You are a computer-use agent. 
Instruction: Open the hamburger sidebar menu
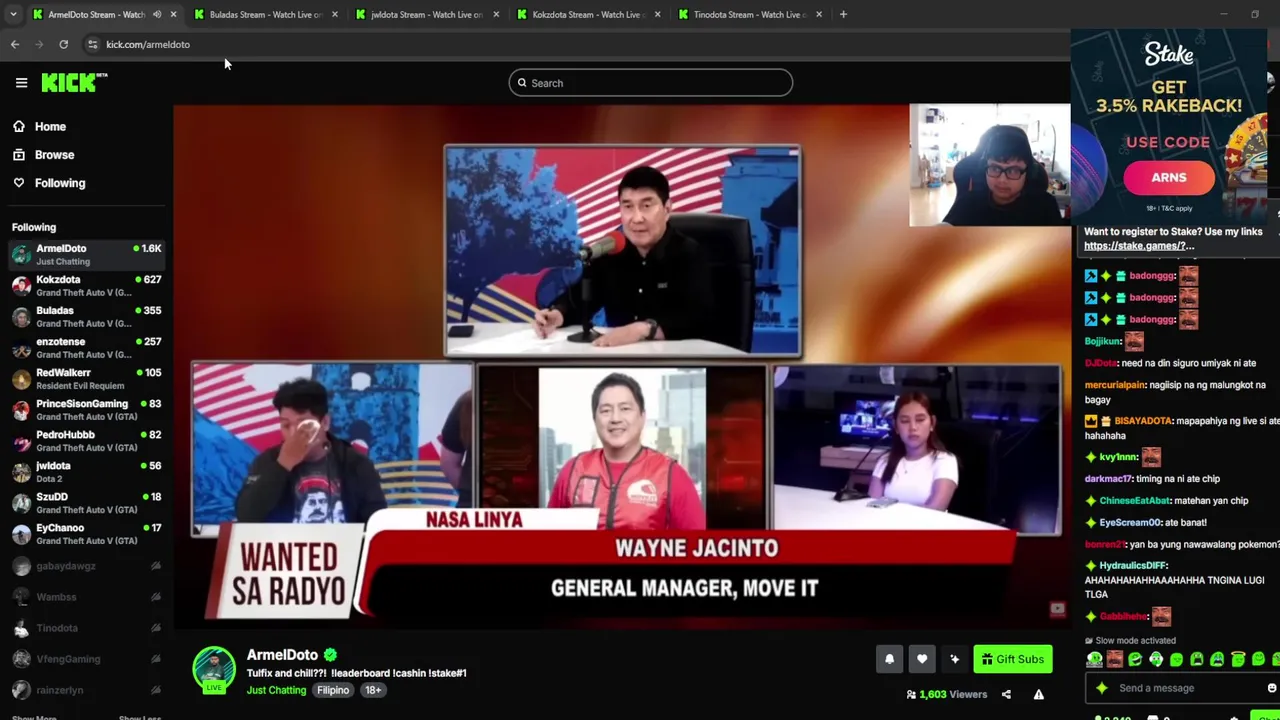[21, 83]
